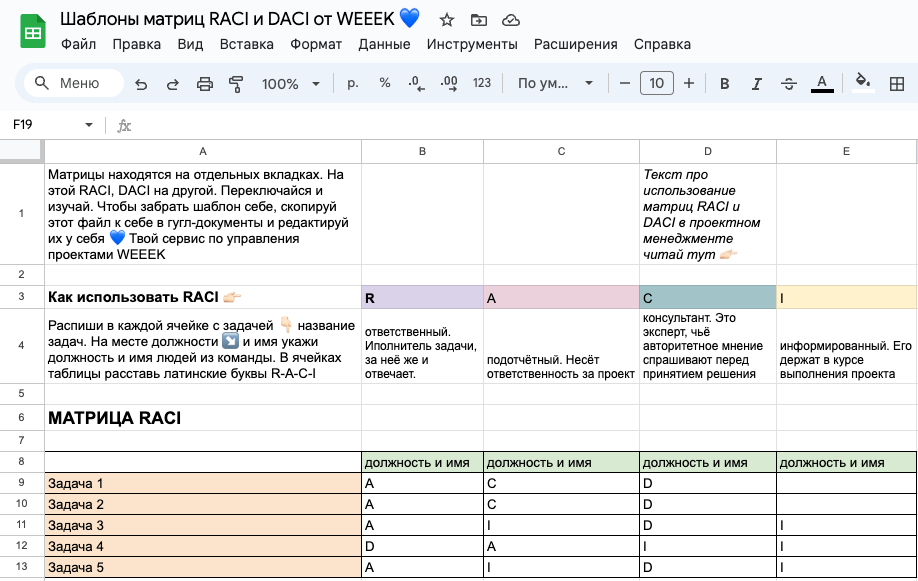Click the move to folder icon
Viewport: 918px width, 581px height.
[x=479, y=20]
